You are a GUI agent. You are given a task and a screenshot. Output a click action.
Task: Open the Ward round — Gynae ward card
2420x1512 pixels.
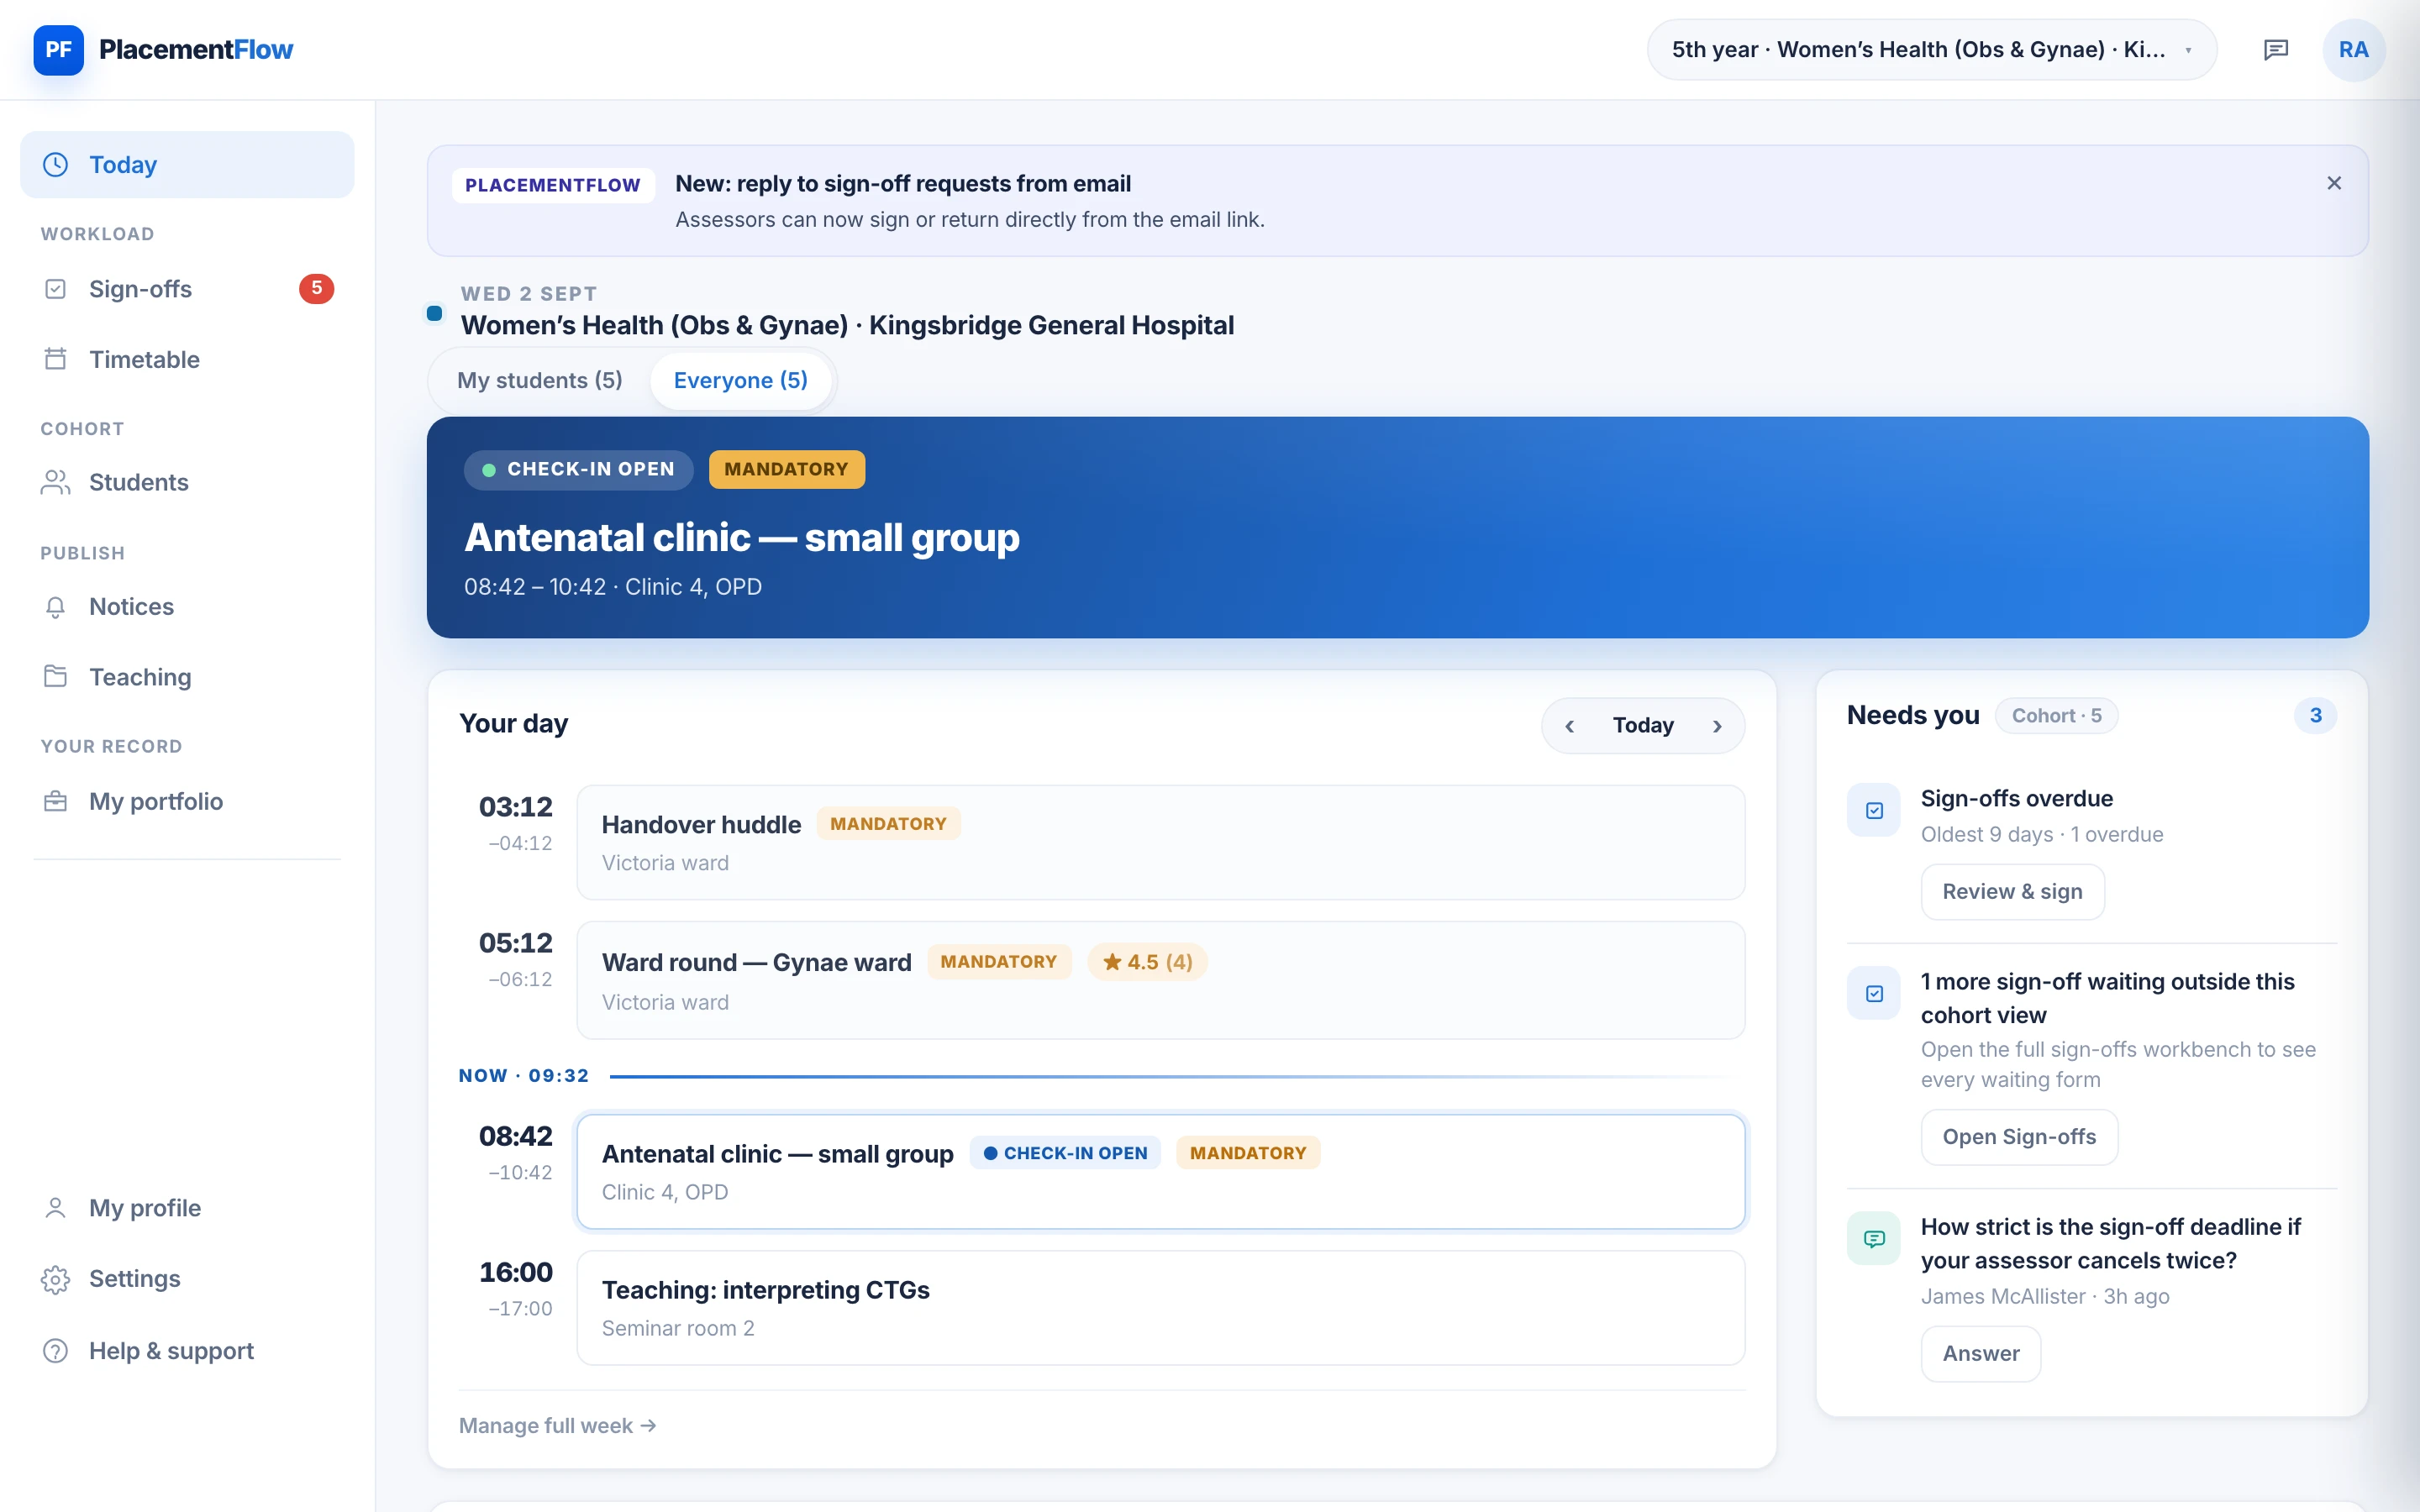[x=1161, y=980]
